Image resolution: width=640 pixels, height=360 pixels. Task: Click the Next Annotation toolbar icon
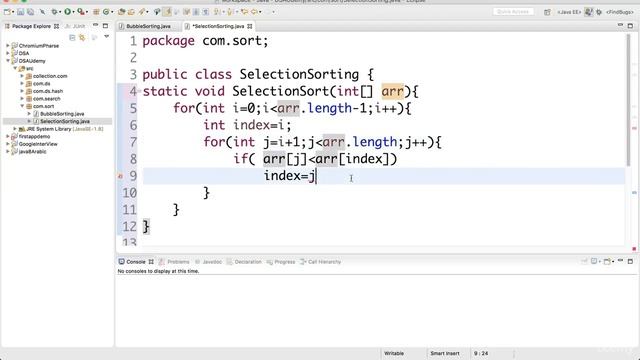click(217, 12)
